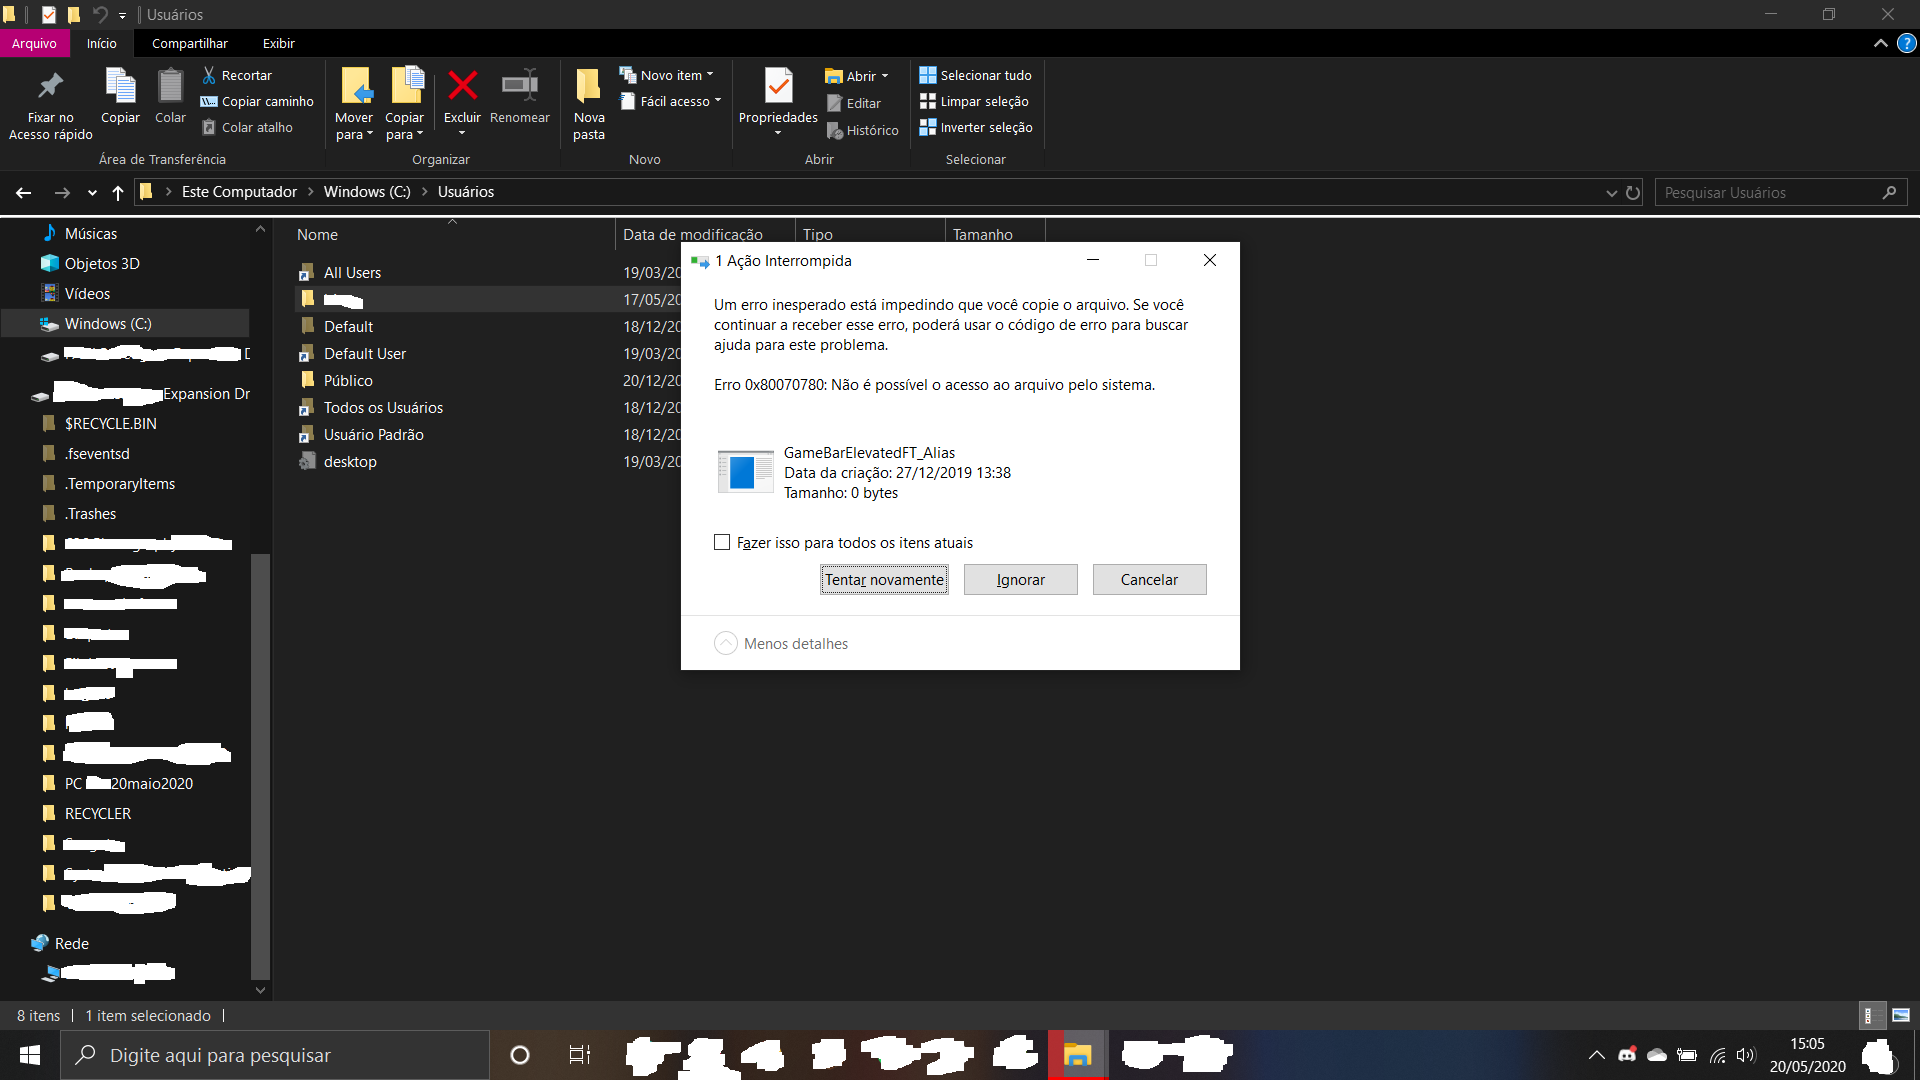Open the Abrir dropdown in ribbon
Image resolution: width=1920 pixels, height=1080 pixels.
tap(857, 76)
